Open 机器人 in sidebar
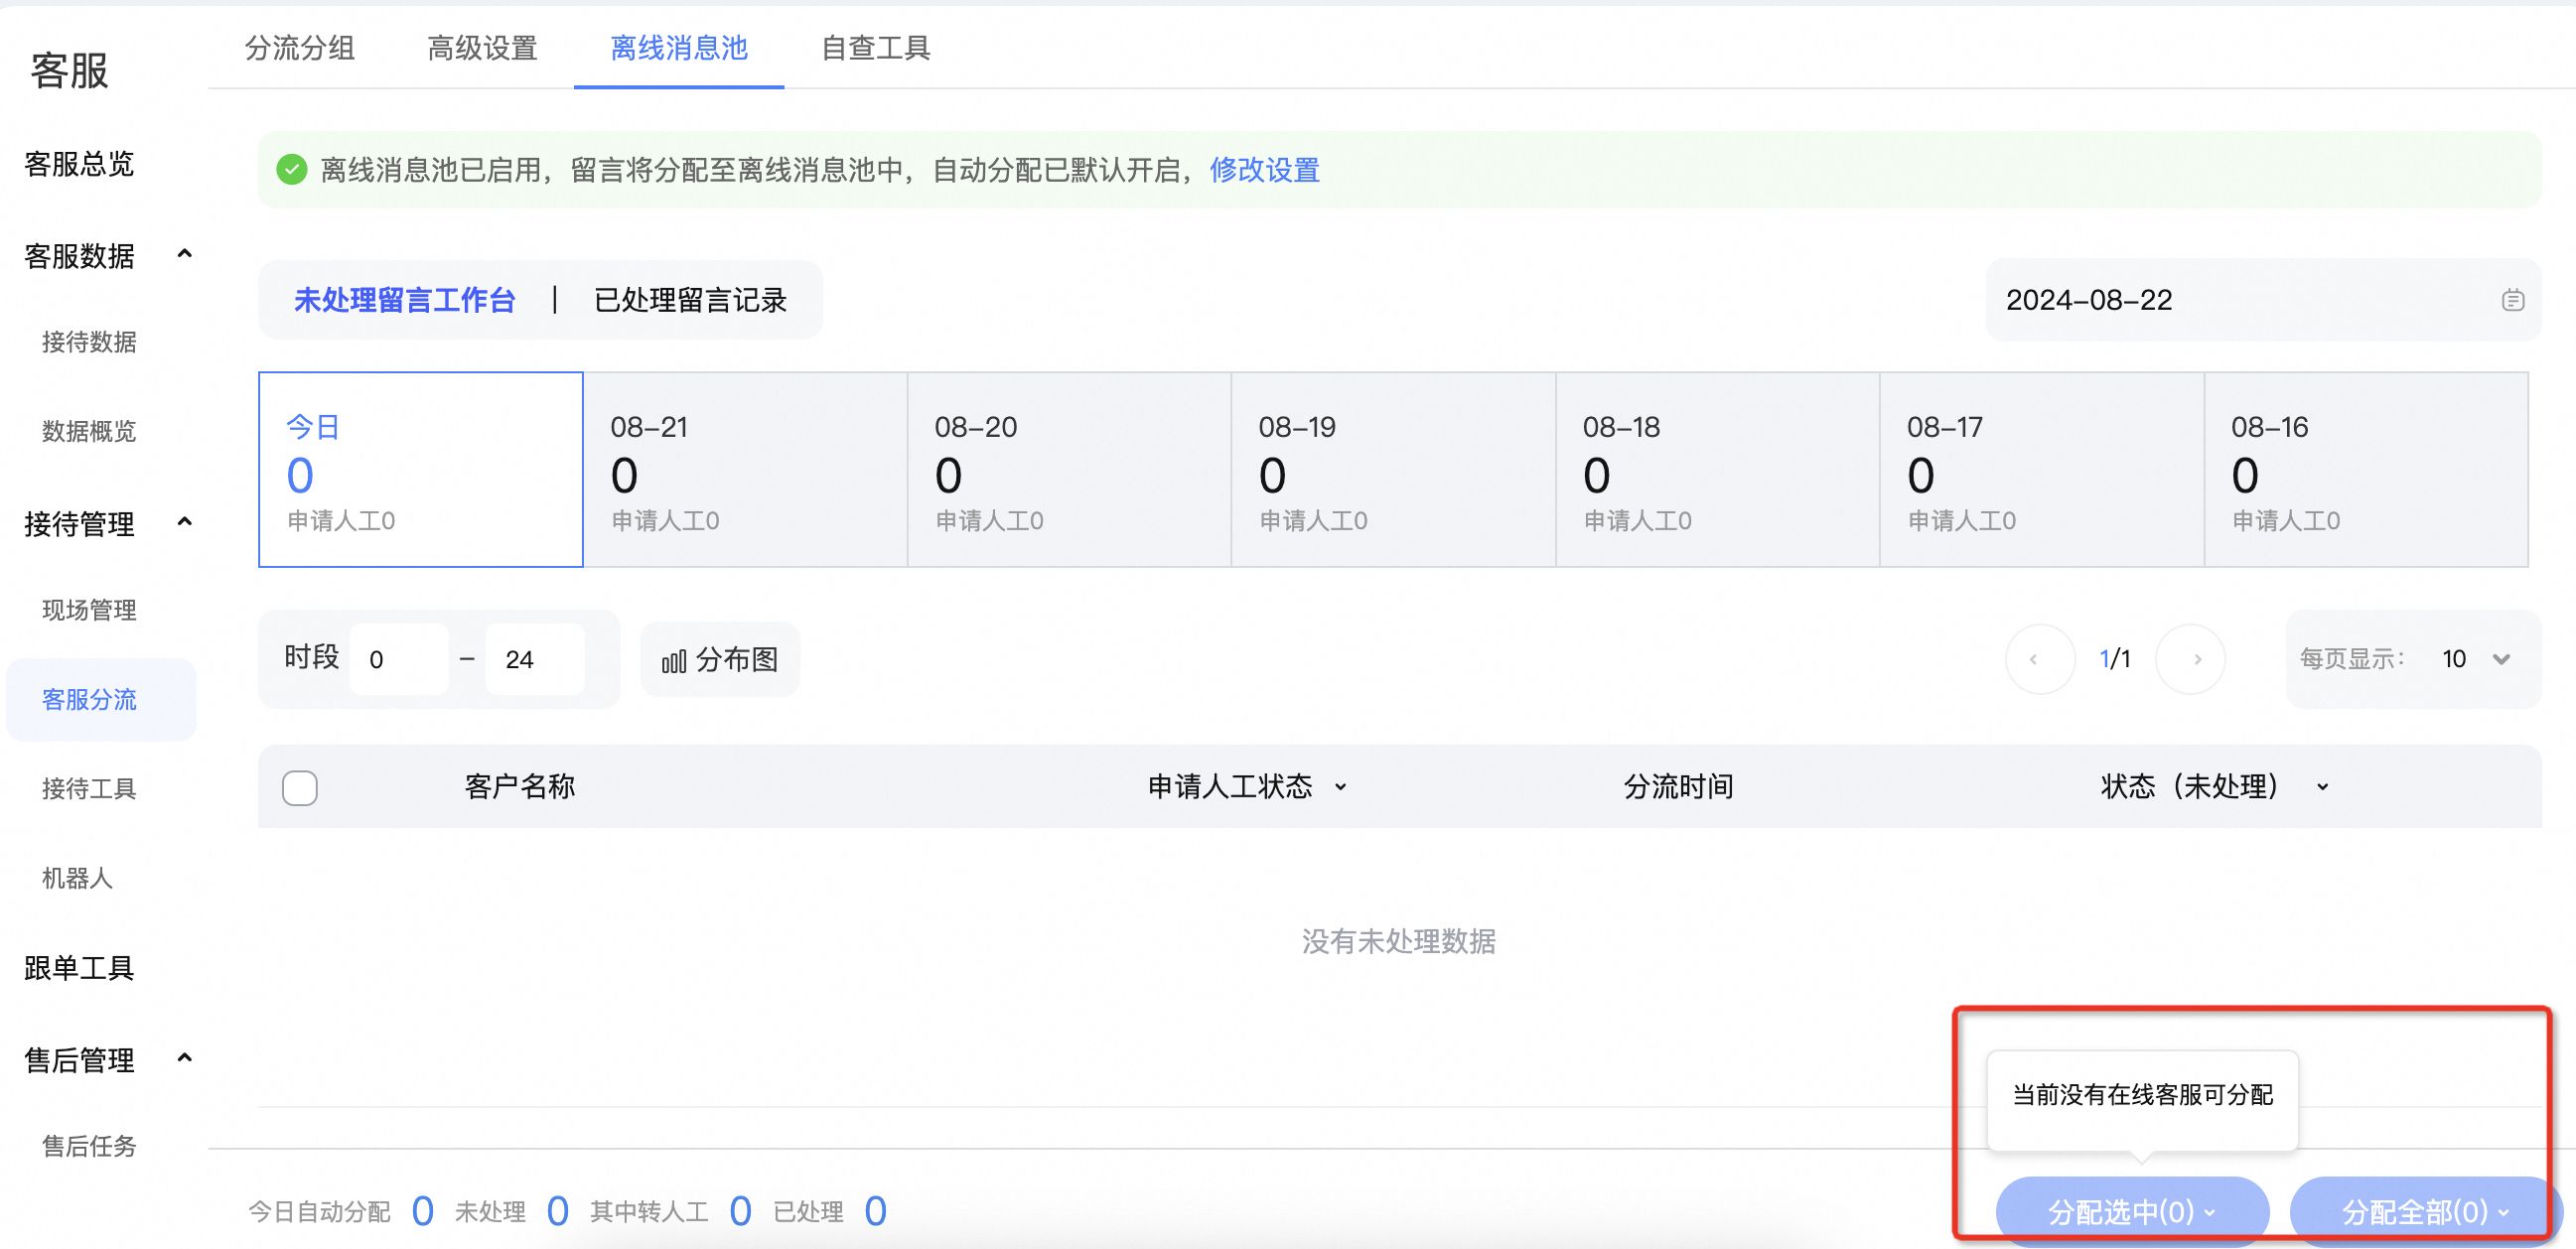2576x1249 pixels. tap(77, 878)
